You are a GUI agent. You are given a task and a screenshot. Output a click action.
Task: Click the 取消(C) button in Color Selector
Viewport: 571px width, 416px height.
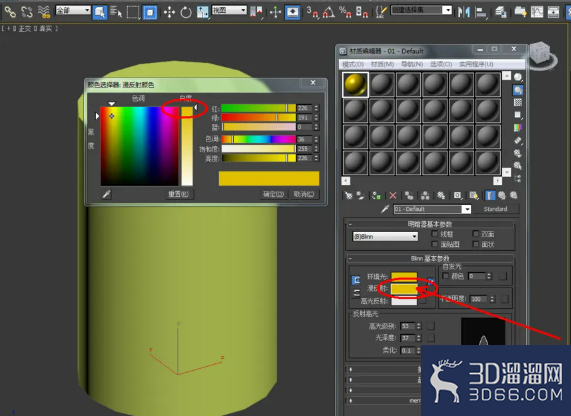point(304,194)
